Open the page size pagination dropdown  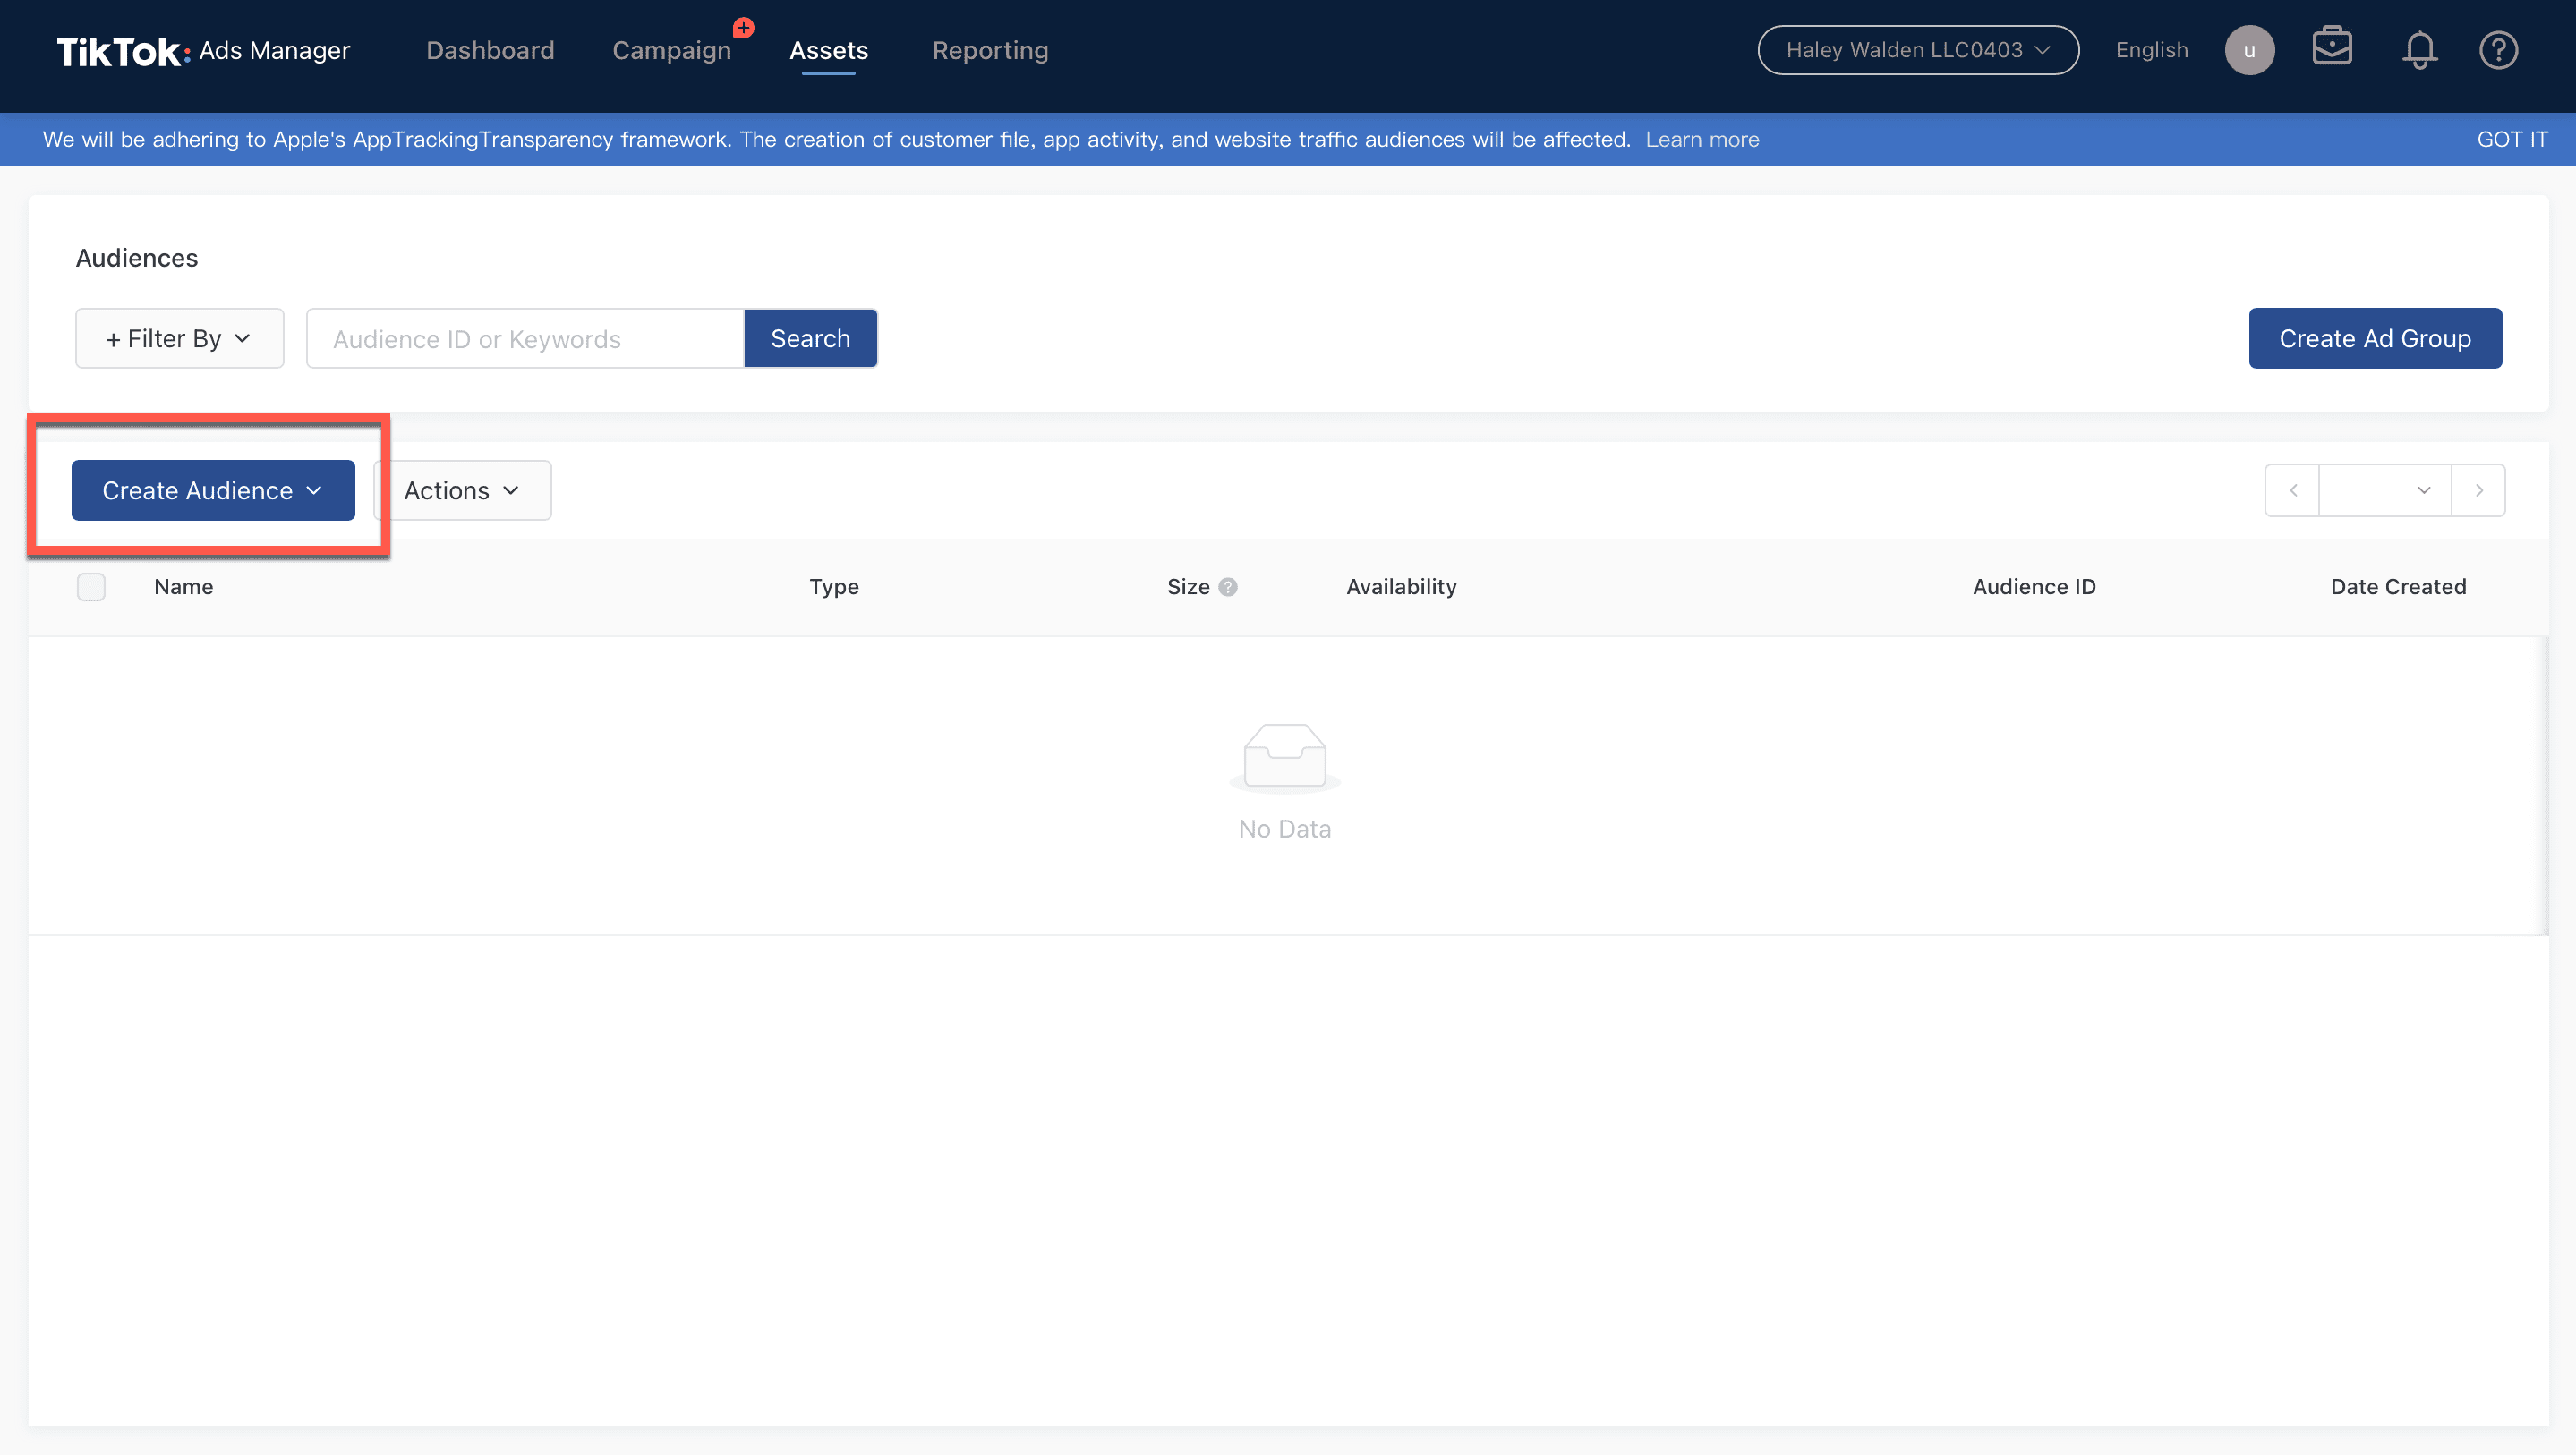(2384, 490)
